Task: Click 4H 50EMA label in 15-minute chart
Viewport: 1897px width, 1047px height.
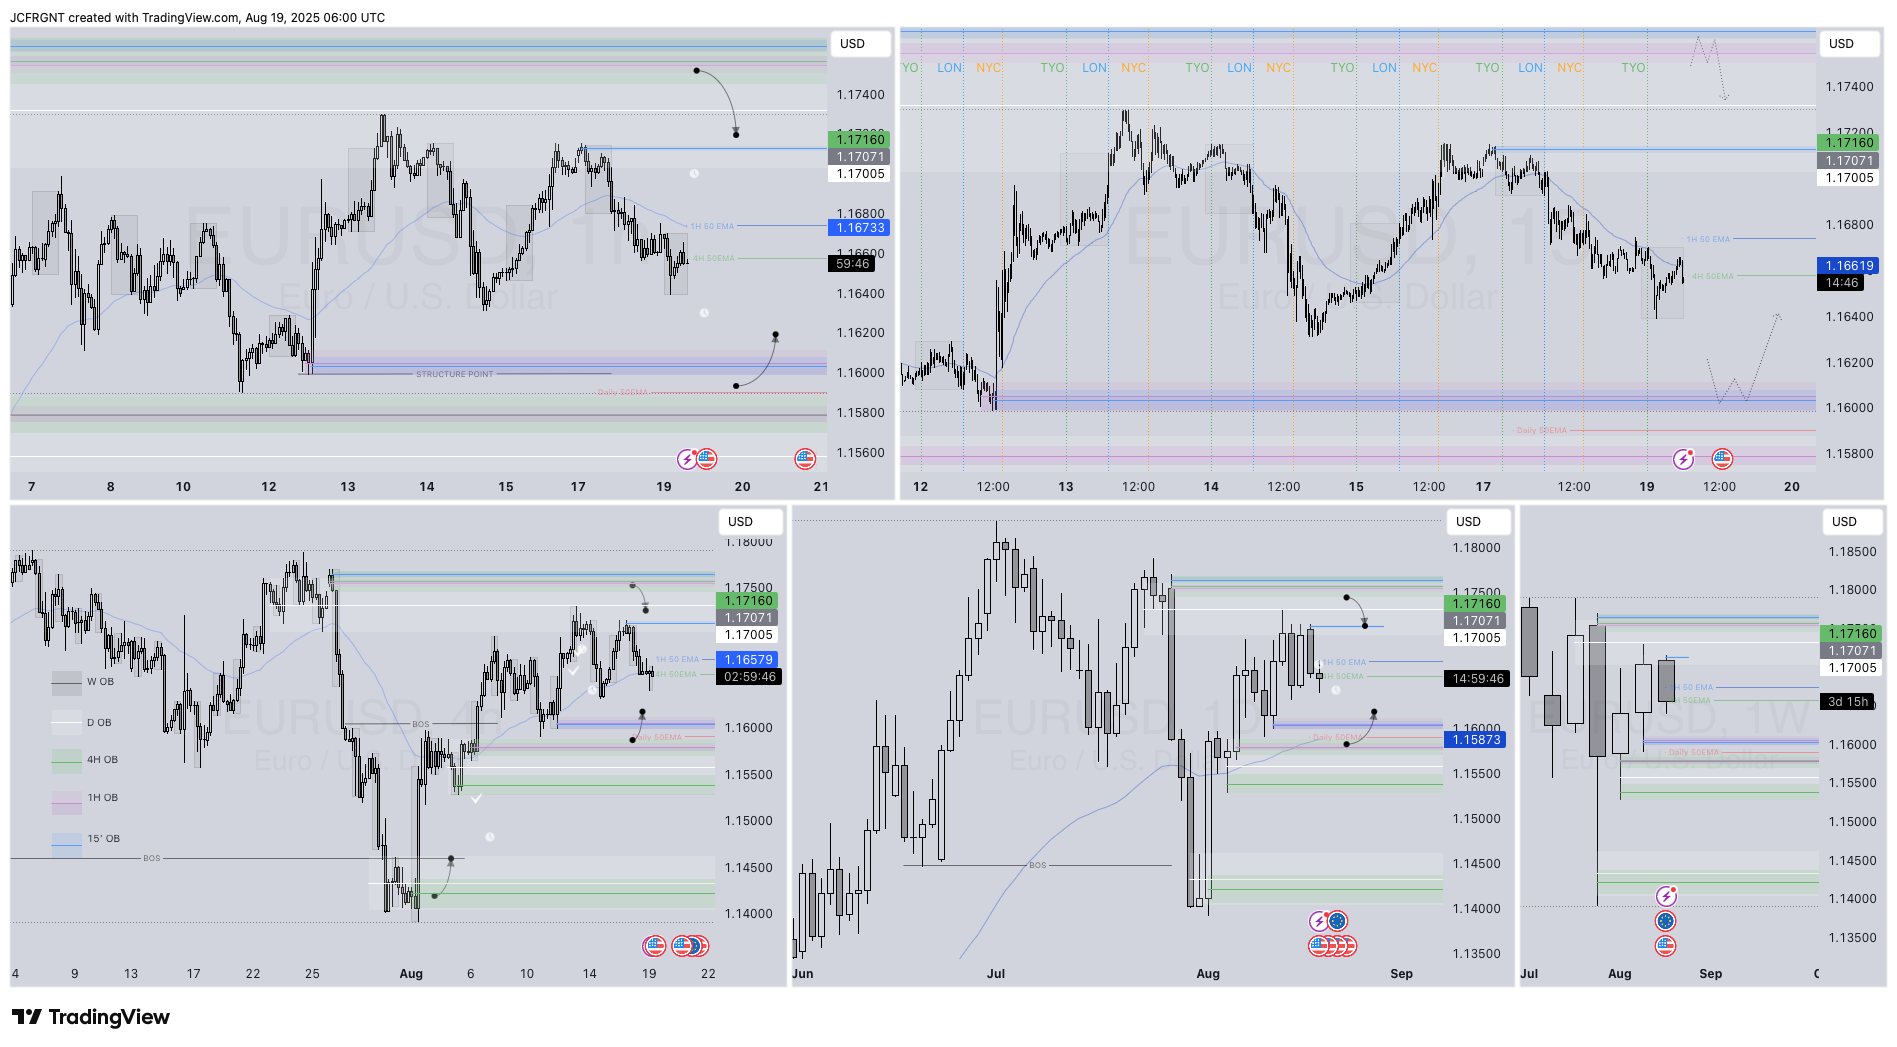Action: coord(1713,277)
